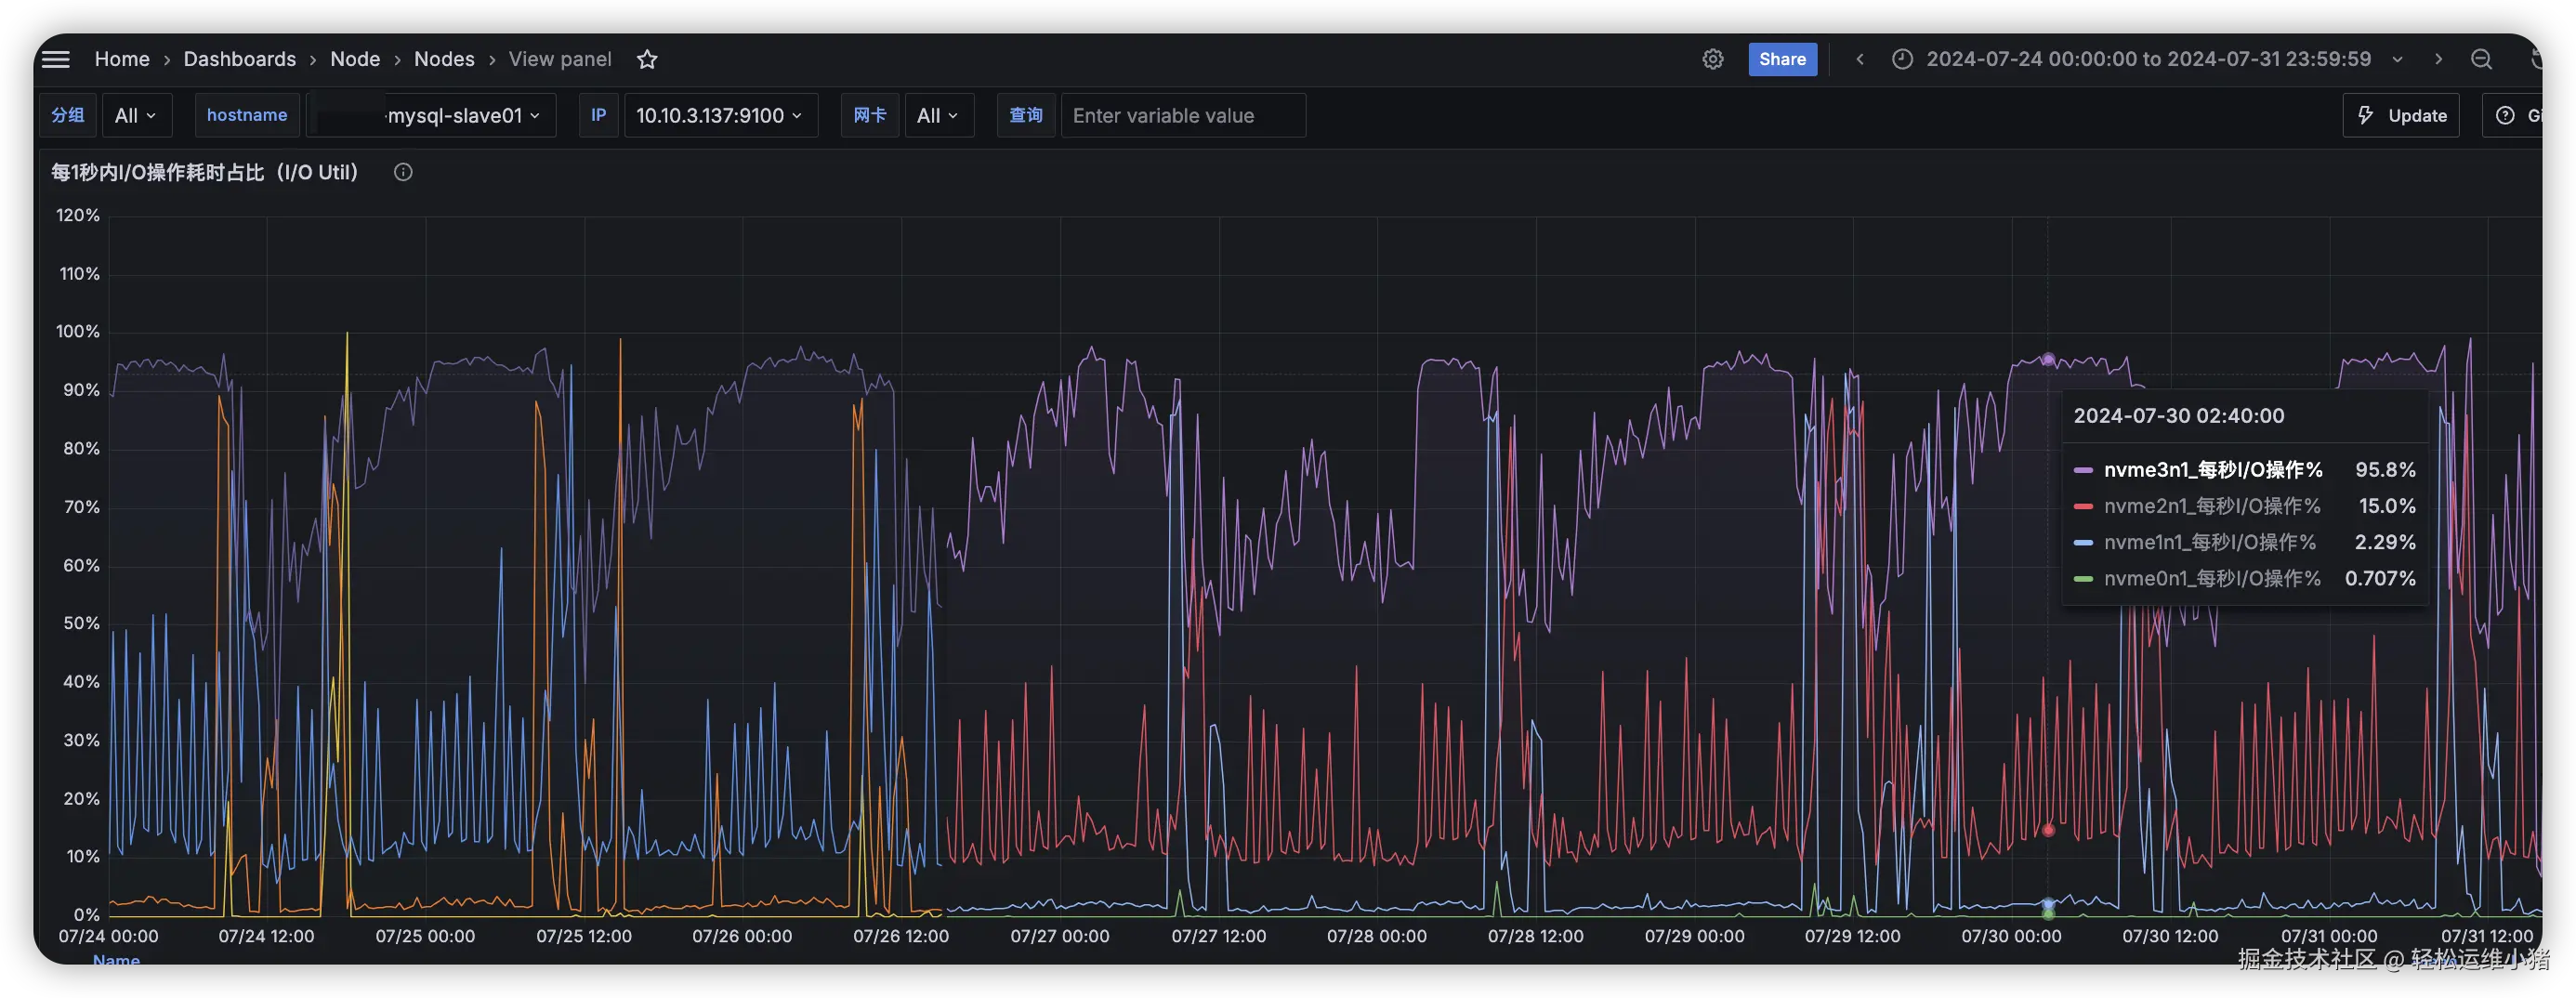
Task: Star this dashboard as favorite
Action: (x=647, y=59)
